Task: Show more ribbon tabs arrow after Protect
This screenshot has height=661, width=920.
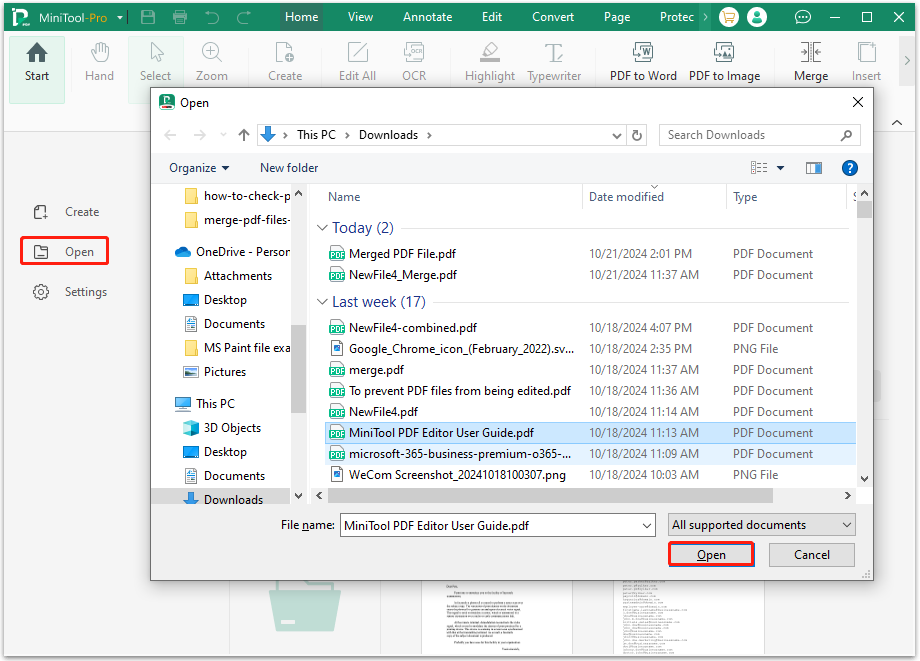Action: pos(705,17)
